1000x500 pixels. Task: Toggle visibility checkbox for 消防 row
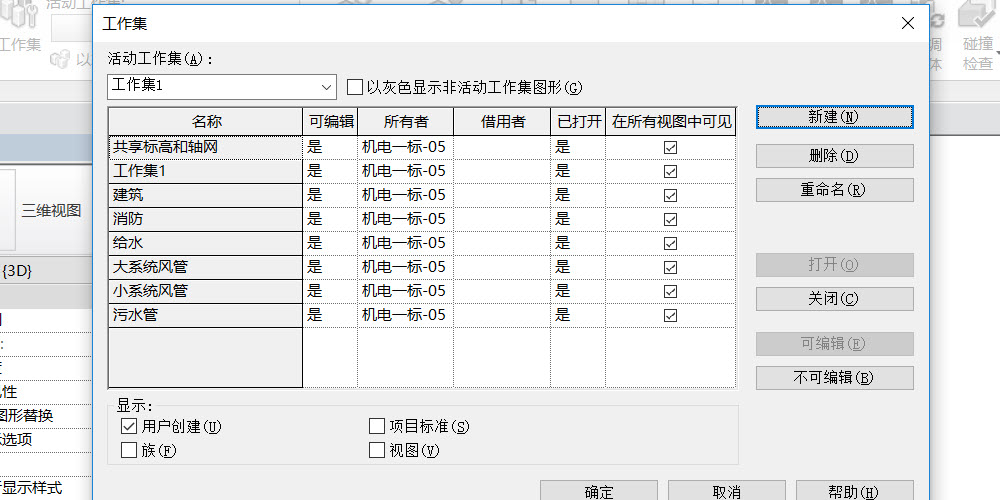670,219
